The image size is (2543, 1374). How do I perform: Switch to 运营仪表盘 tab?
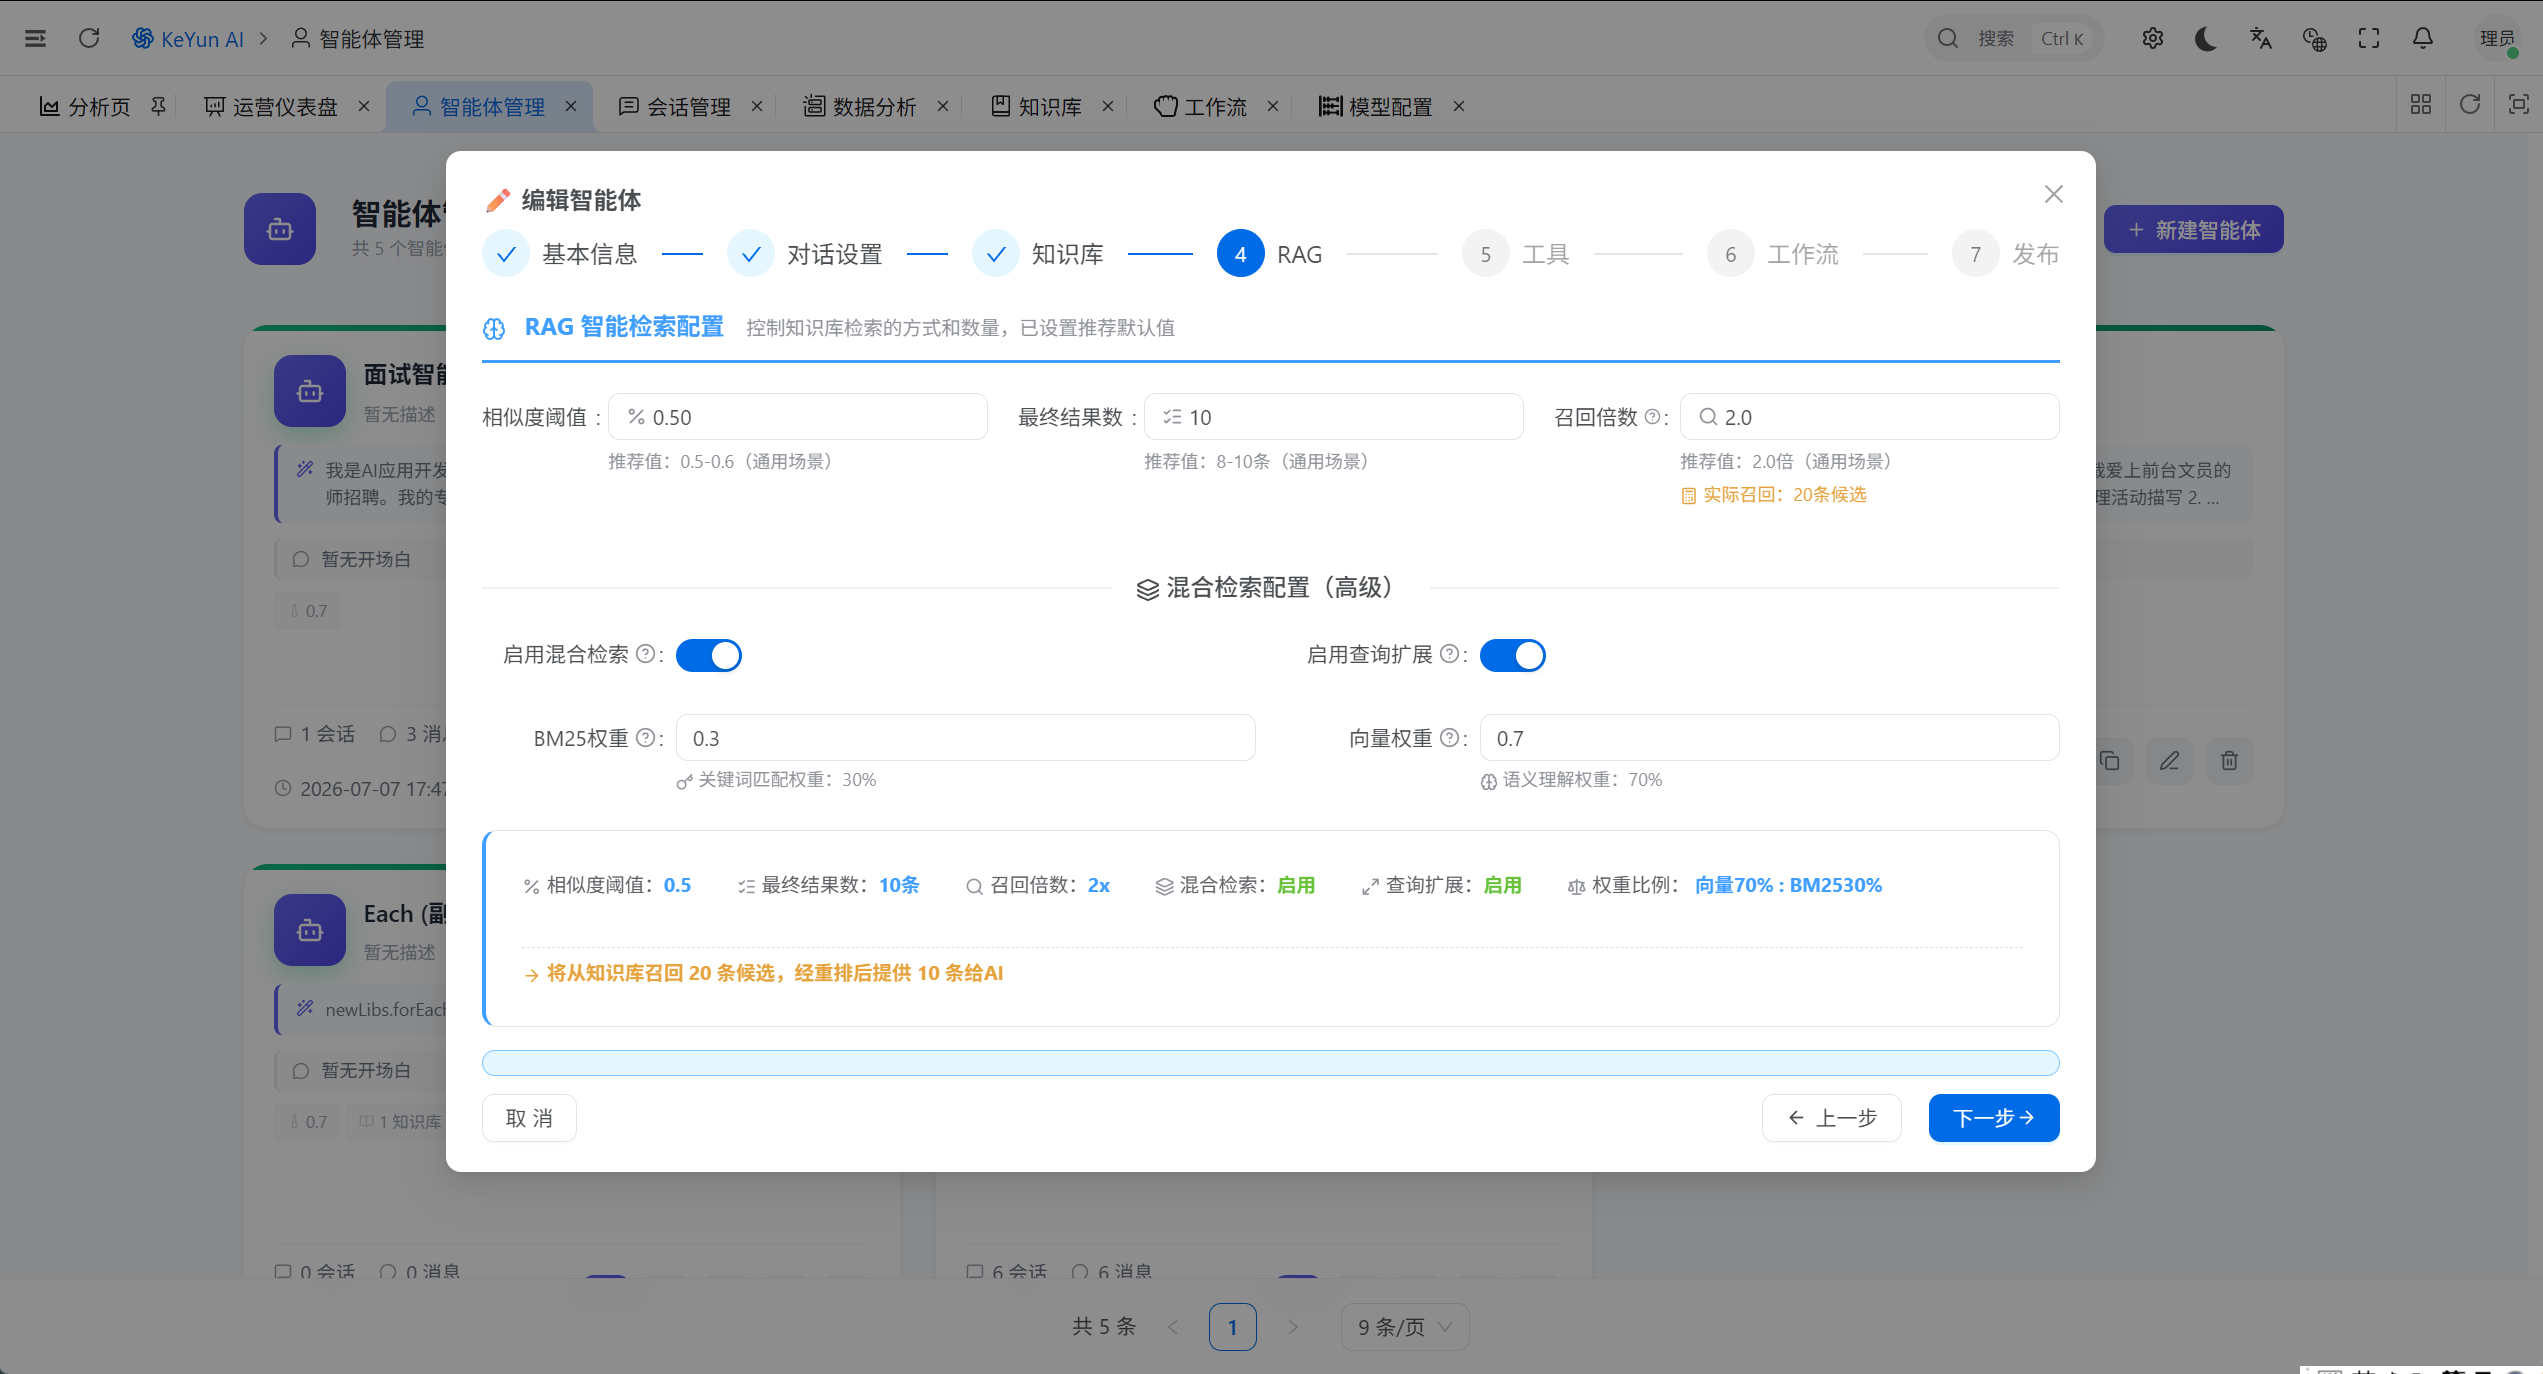[271, 106]
